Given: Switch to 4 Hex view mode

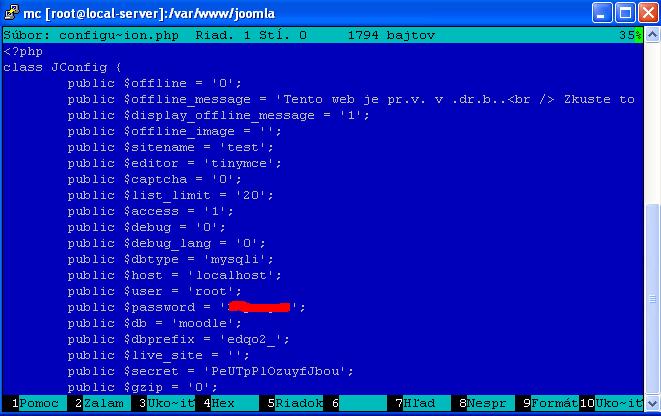Looking at the screenshot, I should pos(222,403).
